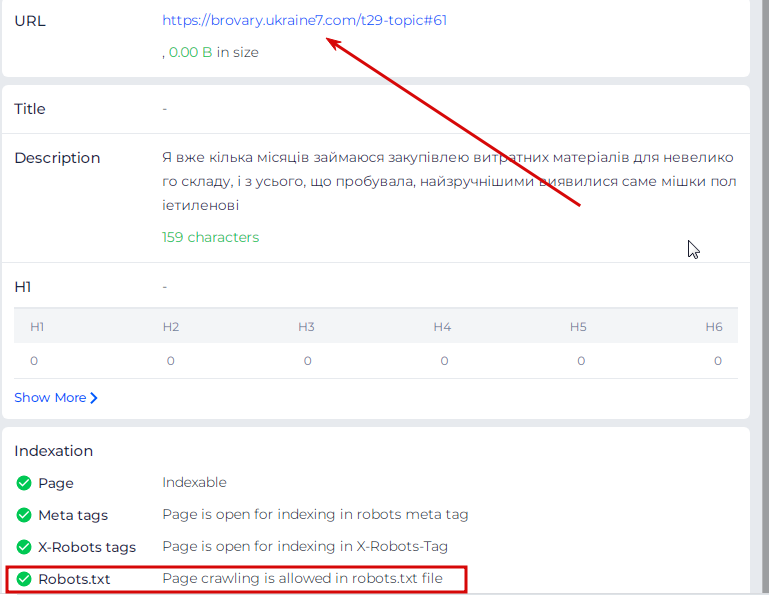Click the 0 value under H1 column
Image resolution: width=769 pixels, height=595 pixels.
[34, 361]
